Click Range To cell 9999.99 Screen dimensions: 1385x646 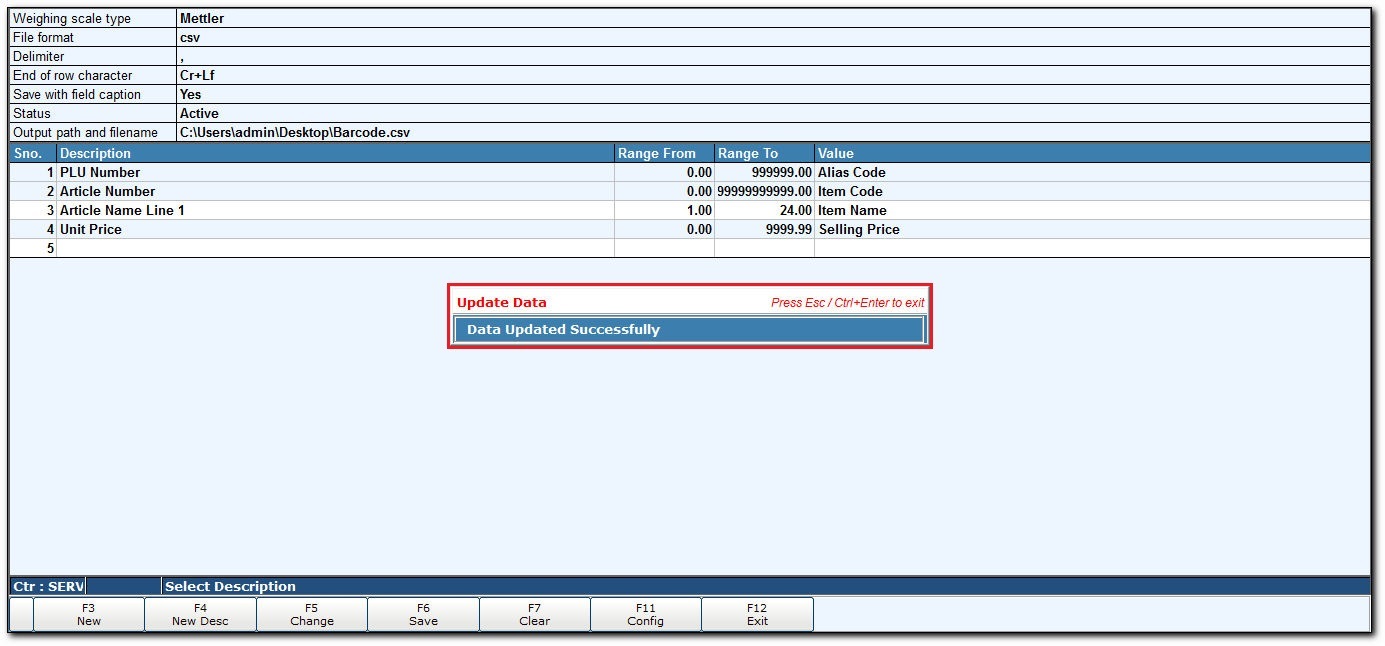(764, 229)
